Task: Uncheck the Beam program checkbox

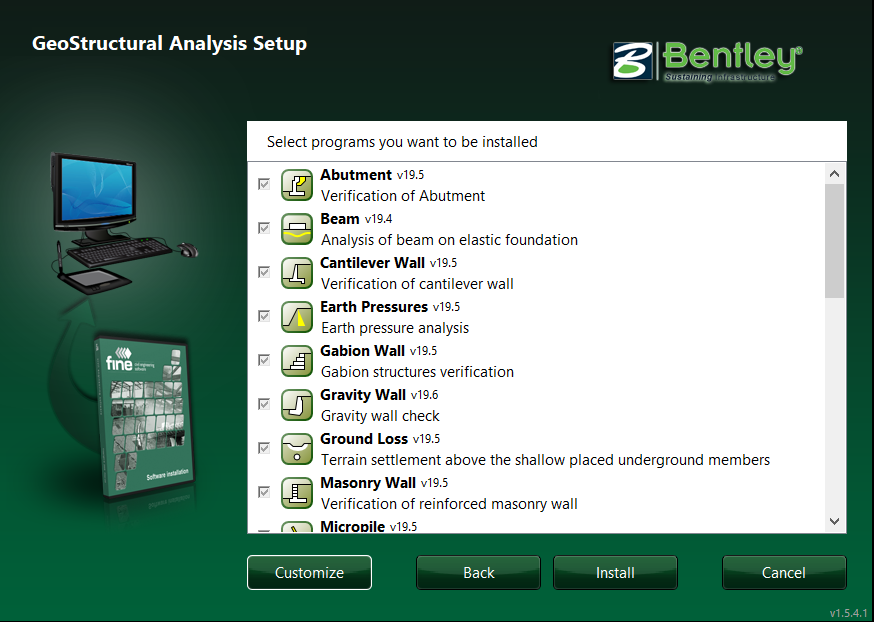Action: tap(264, 228)
